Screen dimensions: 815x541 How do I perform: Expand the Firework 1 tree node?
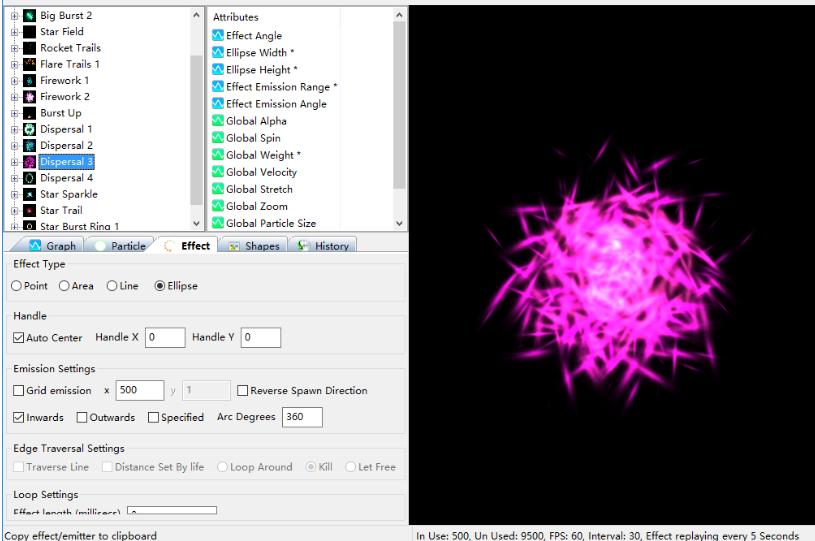15,81
